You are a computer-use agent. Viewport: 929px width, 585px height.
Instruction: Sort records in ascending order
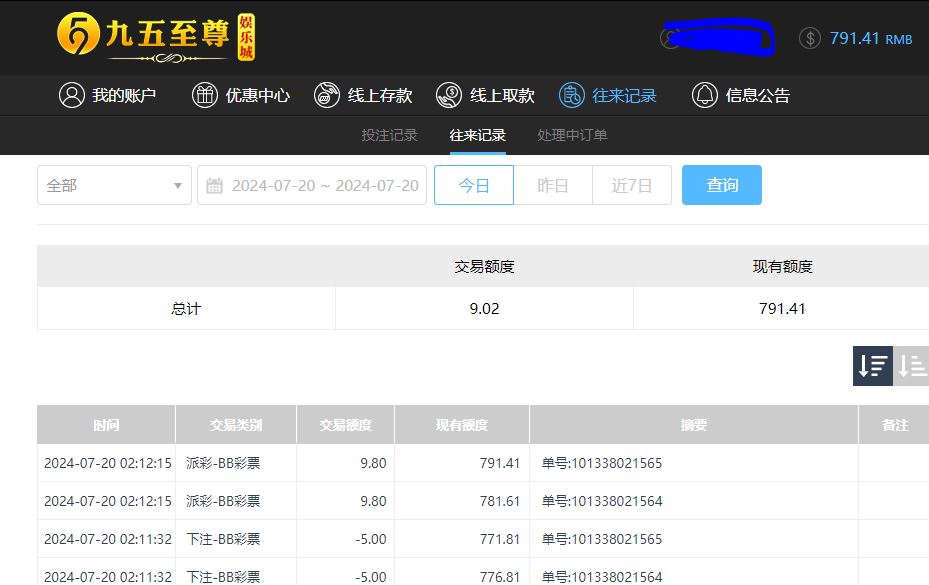[911, 366]
